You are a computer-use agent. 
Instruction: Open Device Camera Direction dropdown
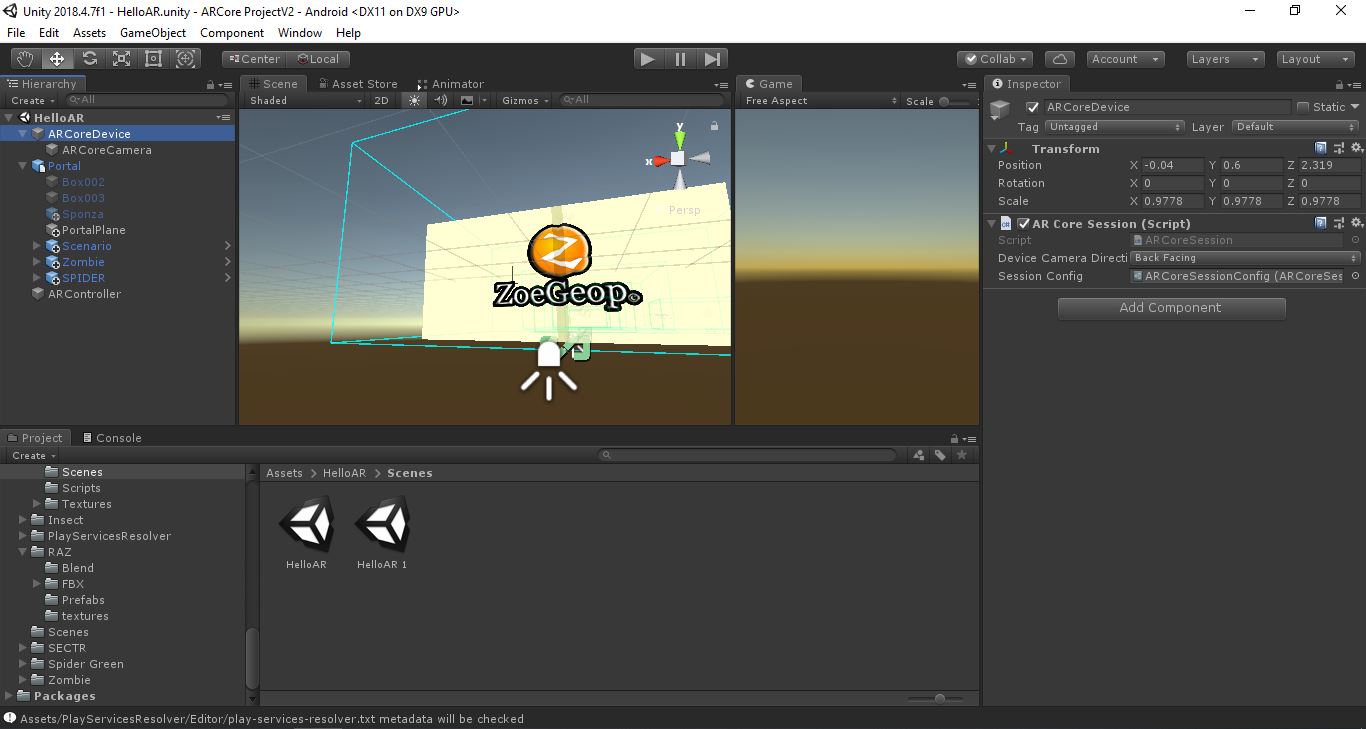click(1245, 258)
